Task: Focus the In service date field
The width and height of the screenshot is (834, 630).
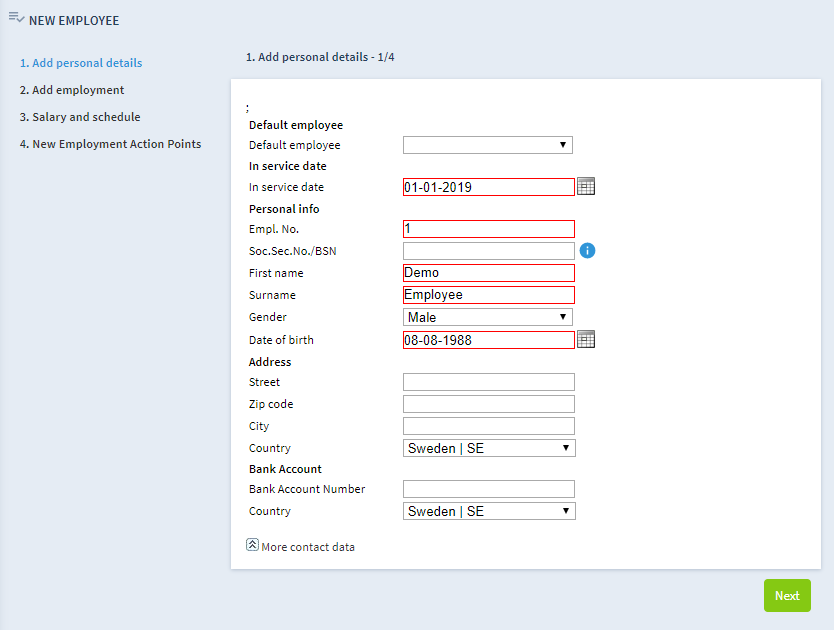Action: (x=489, y=187)
